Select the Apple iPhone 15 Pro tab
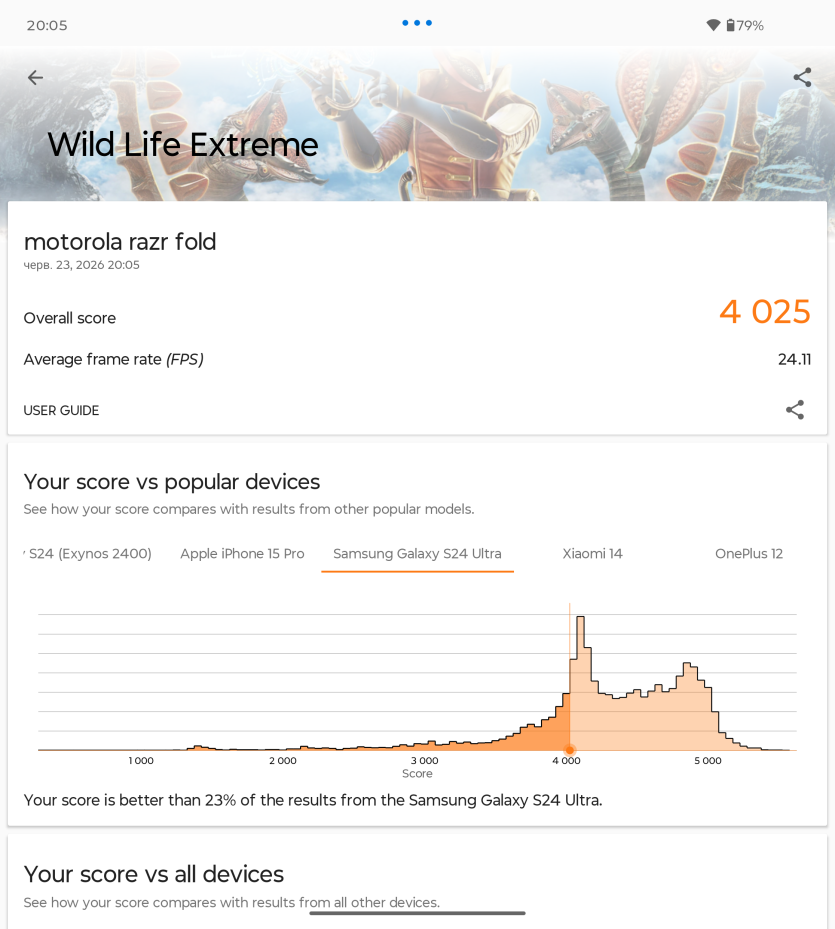Image resolution: width=835 pixels, height=929 pixels. 242,554
